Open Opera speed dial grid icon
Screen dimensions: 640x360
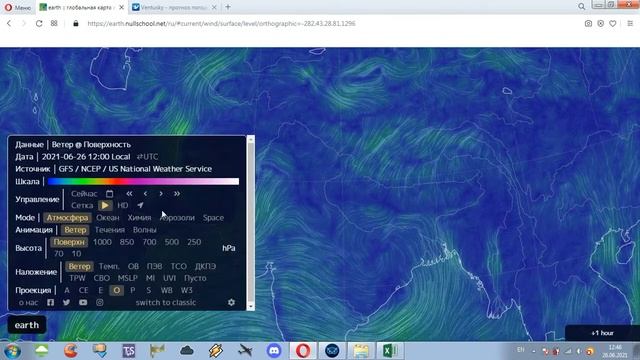54,24
